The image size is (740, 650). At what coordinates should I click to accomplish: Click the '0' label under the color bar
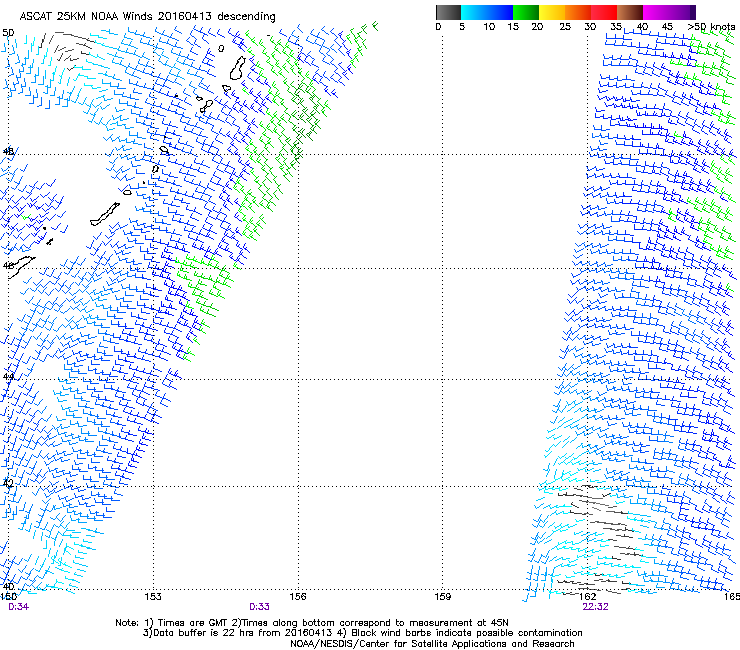(x=438, y=27)
